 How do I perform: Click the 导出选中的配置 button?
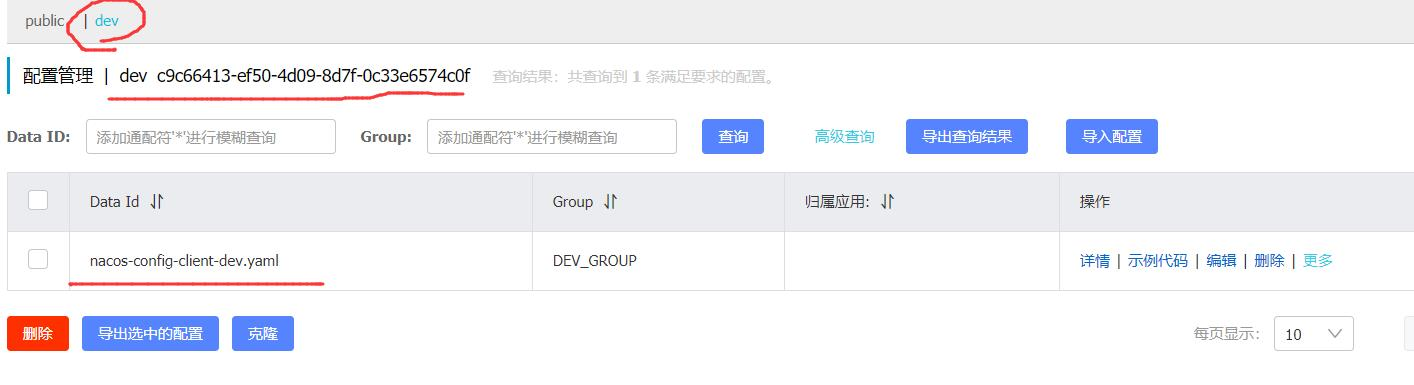(x=150, y=334)
